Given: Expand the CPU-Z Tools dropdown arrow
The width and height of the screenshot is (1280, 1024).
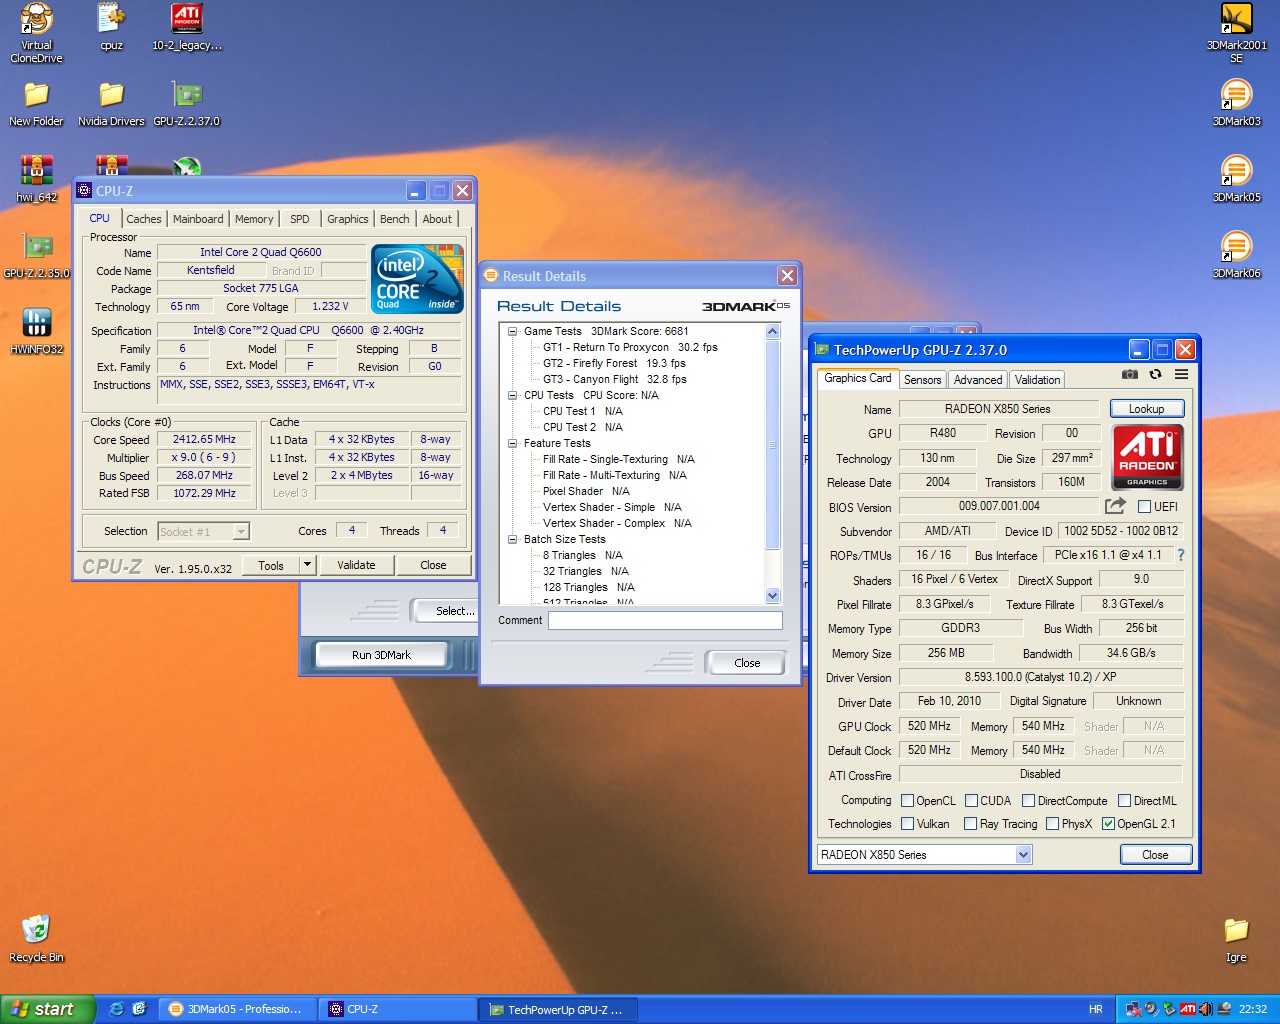Looking at the screenshot, I should 307,565.
